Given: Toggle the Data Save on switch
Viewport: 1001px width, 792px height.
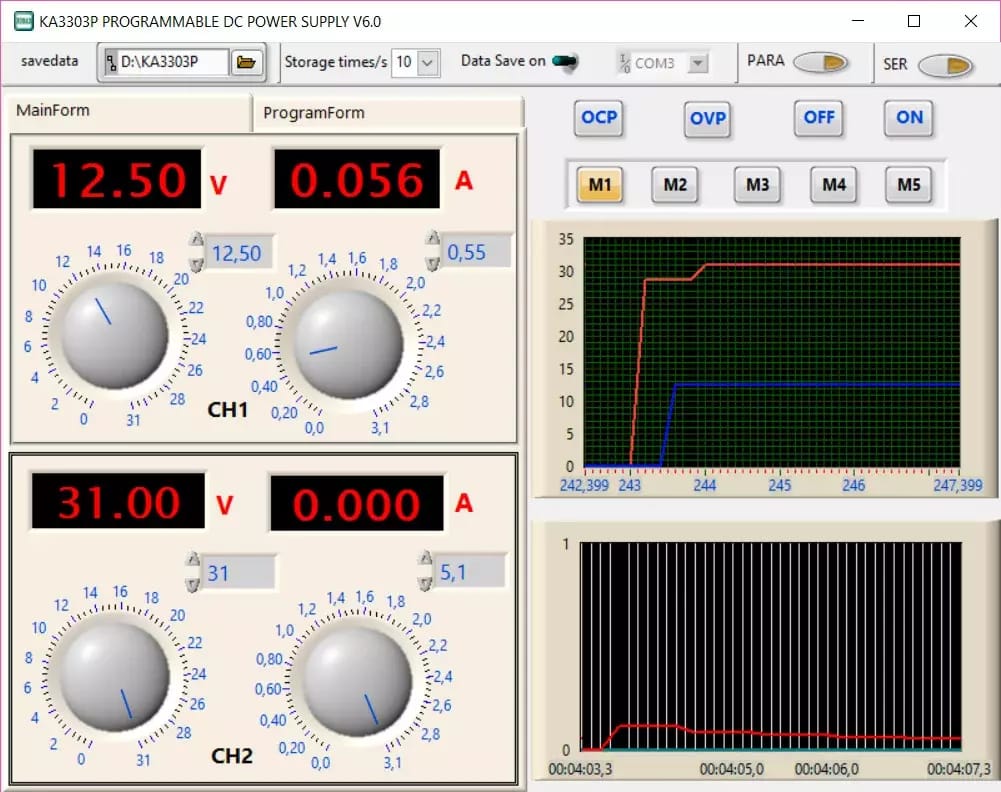Looking at the screenshot, I should [565, 61].
